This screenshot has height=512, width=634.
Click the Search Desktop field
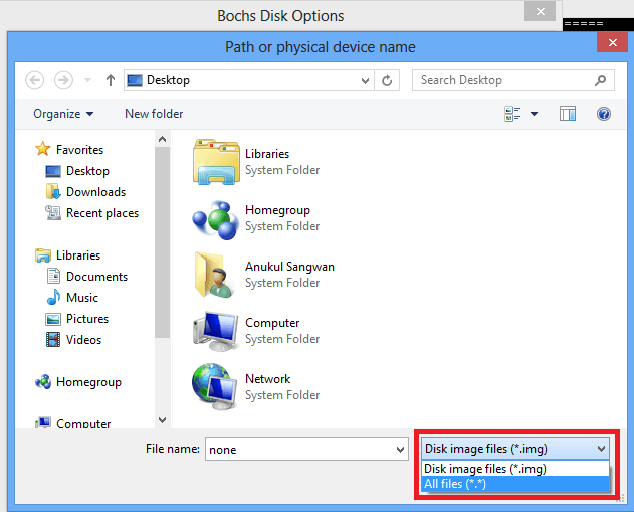(504, 80)
